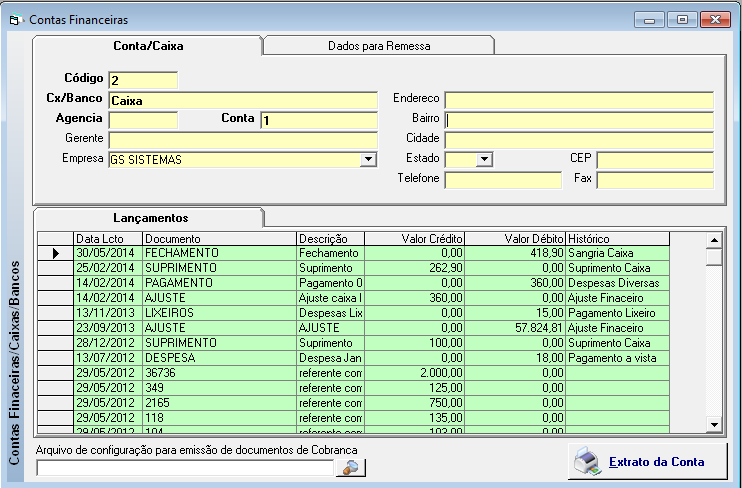Click the browse icon beside the configuration file field
The image size is (742, 488).
tap(351, 467)
